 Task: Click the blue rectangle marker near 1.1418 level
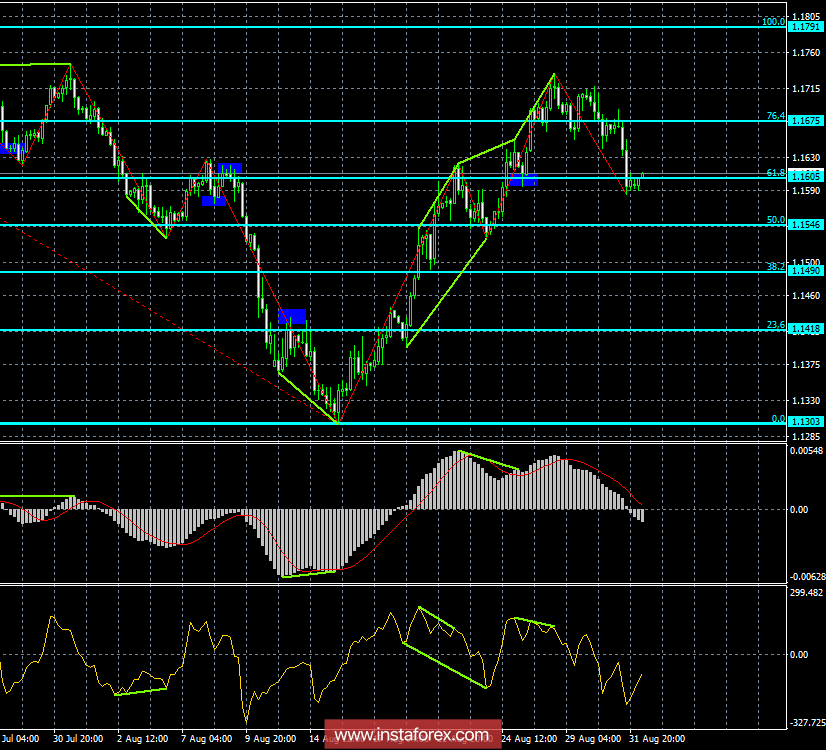pos(292,316)
